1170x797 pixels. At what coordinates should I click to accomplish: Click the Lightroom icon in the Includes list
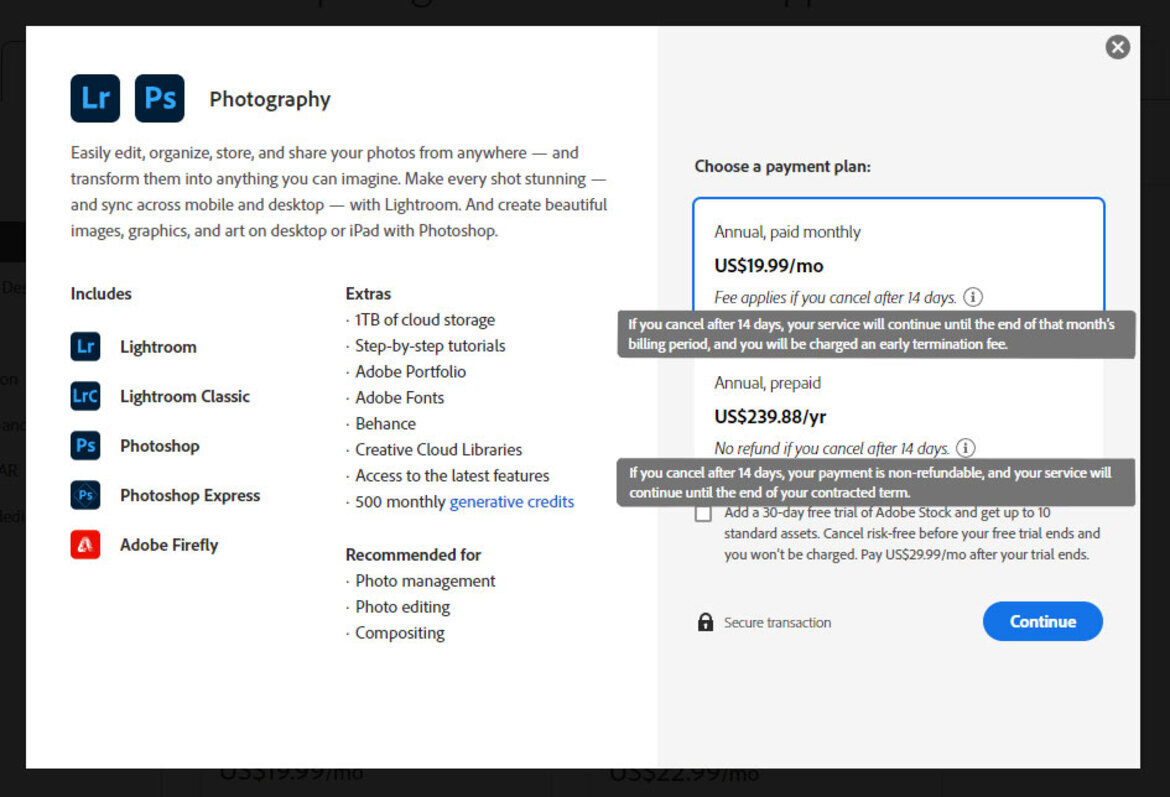point(85,346)
